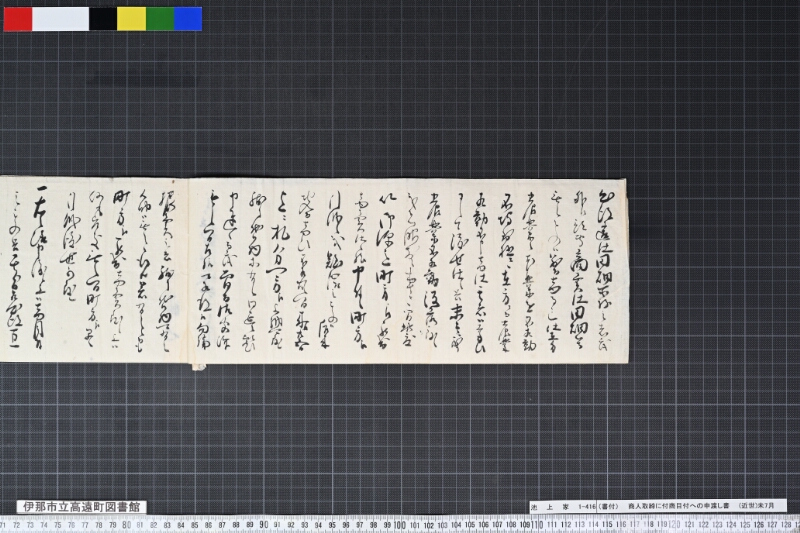Click the 115 mark on the ruler
This screenshot has height=533, width=800.
tap(607, 525)
